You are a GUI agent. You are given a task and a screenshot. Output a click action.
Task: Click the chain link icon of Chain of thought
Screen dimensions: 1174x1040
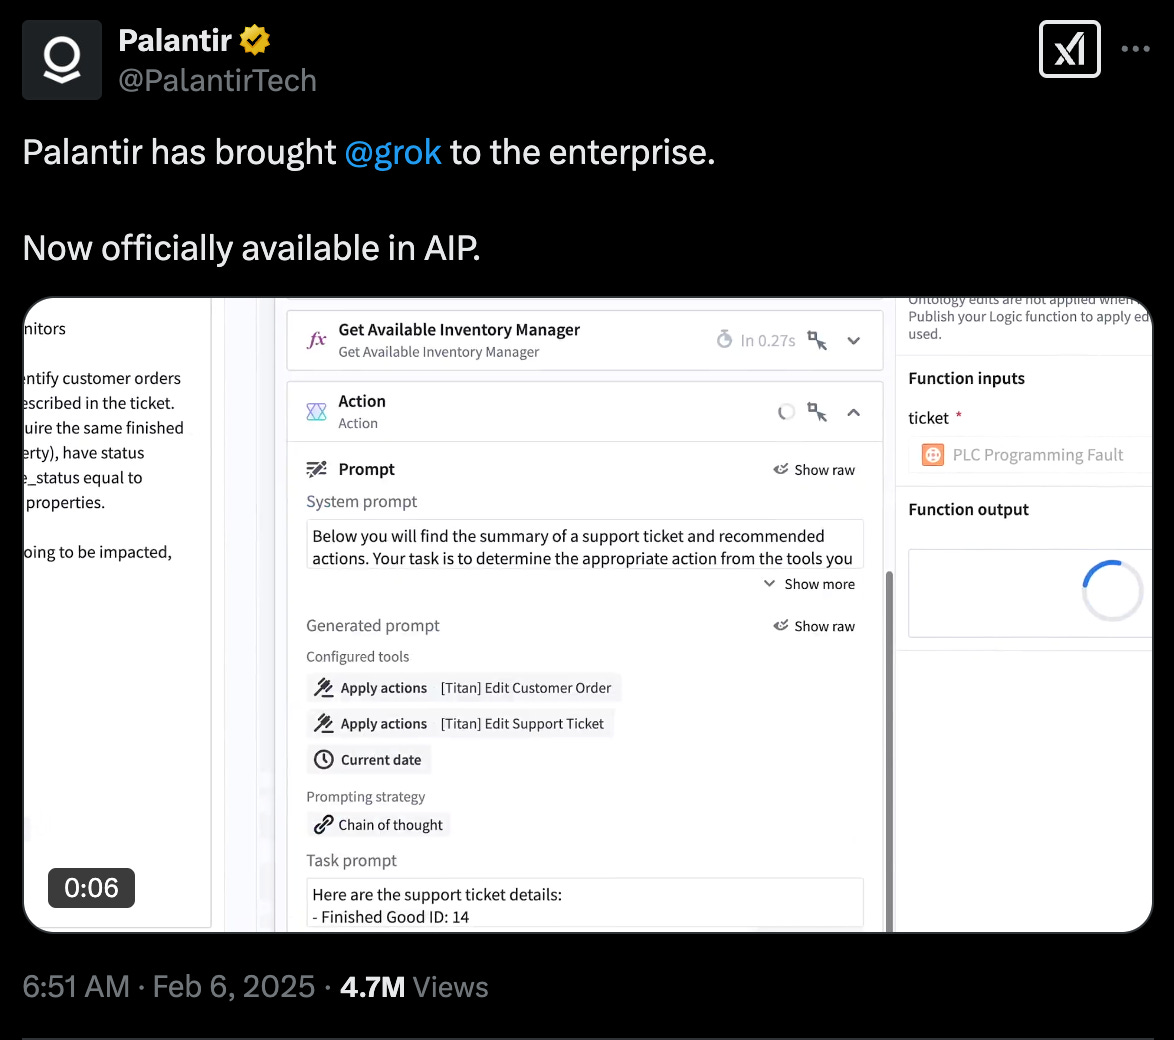[x=323, y=824]
